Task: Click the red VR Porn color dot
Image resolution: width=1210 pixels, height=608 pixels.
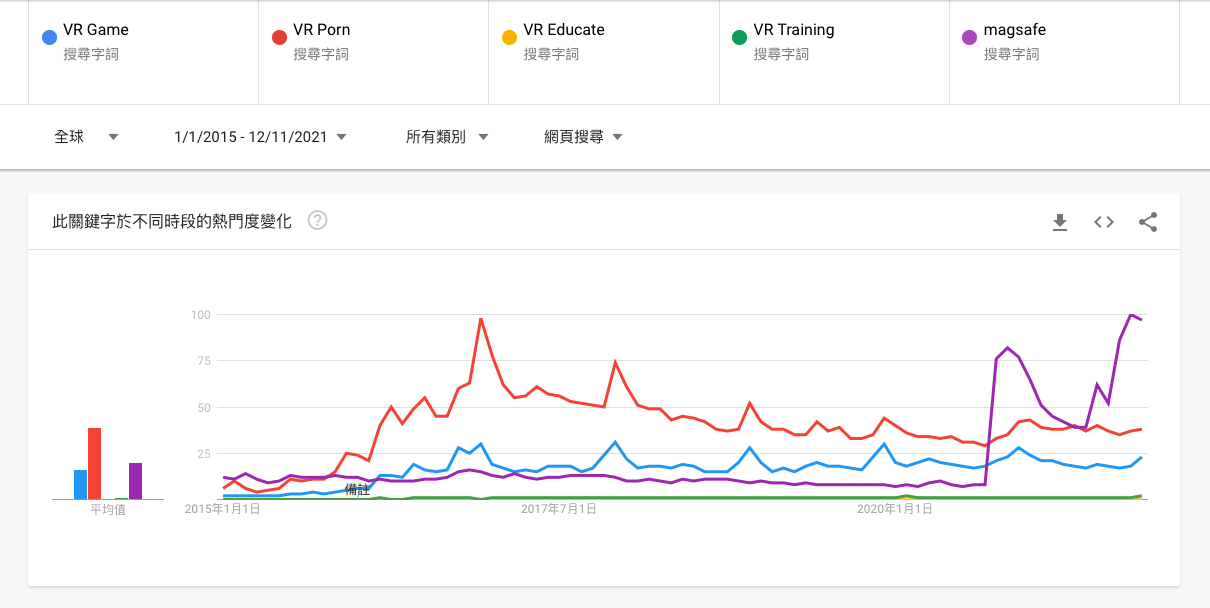Action: [279, 38]
